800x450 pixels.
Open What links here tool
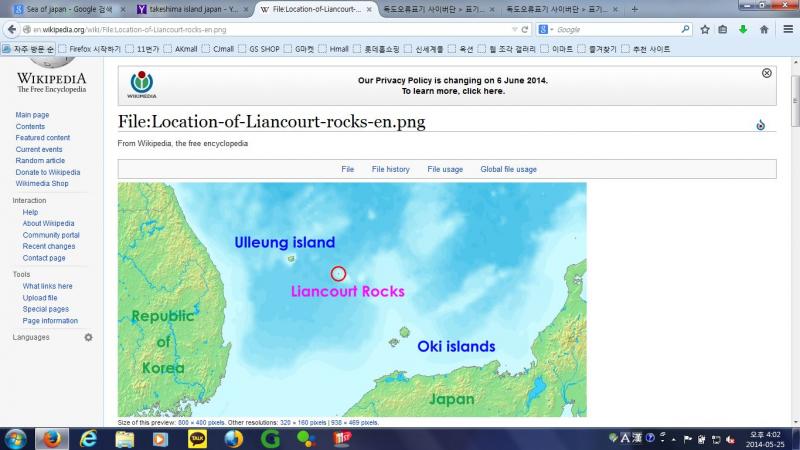tap(47, 286)
